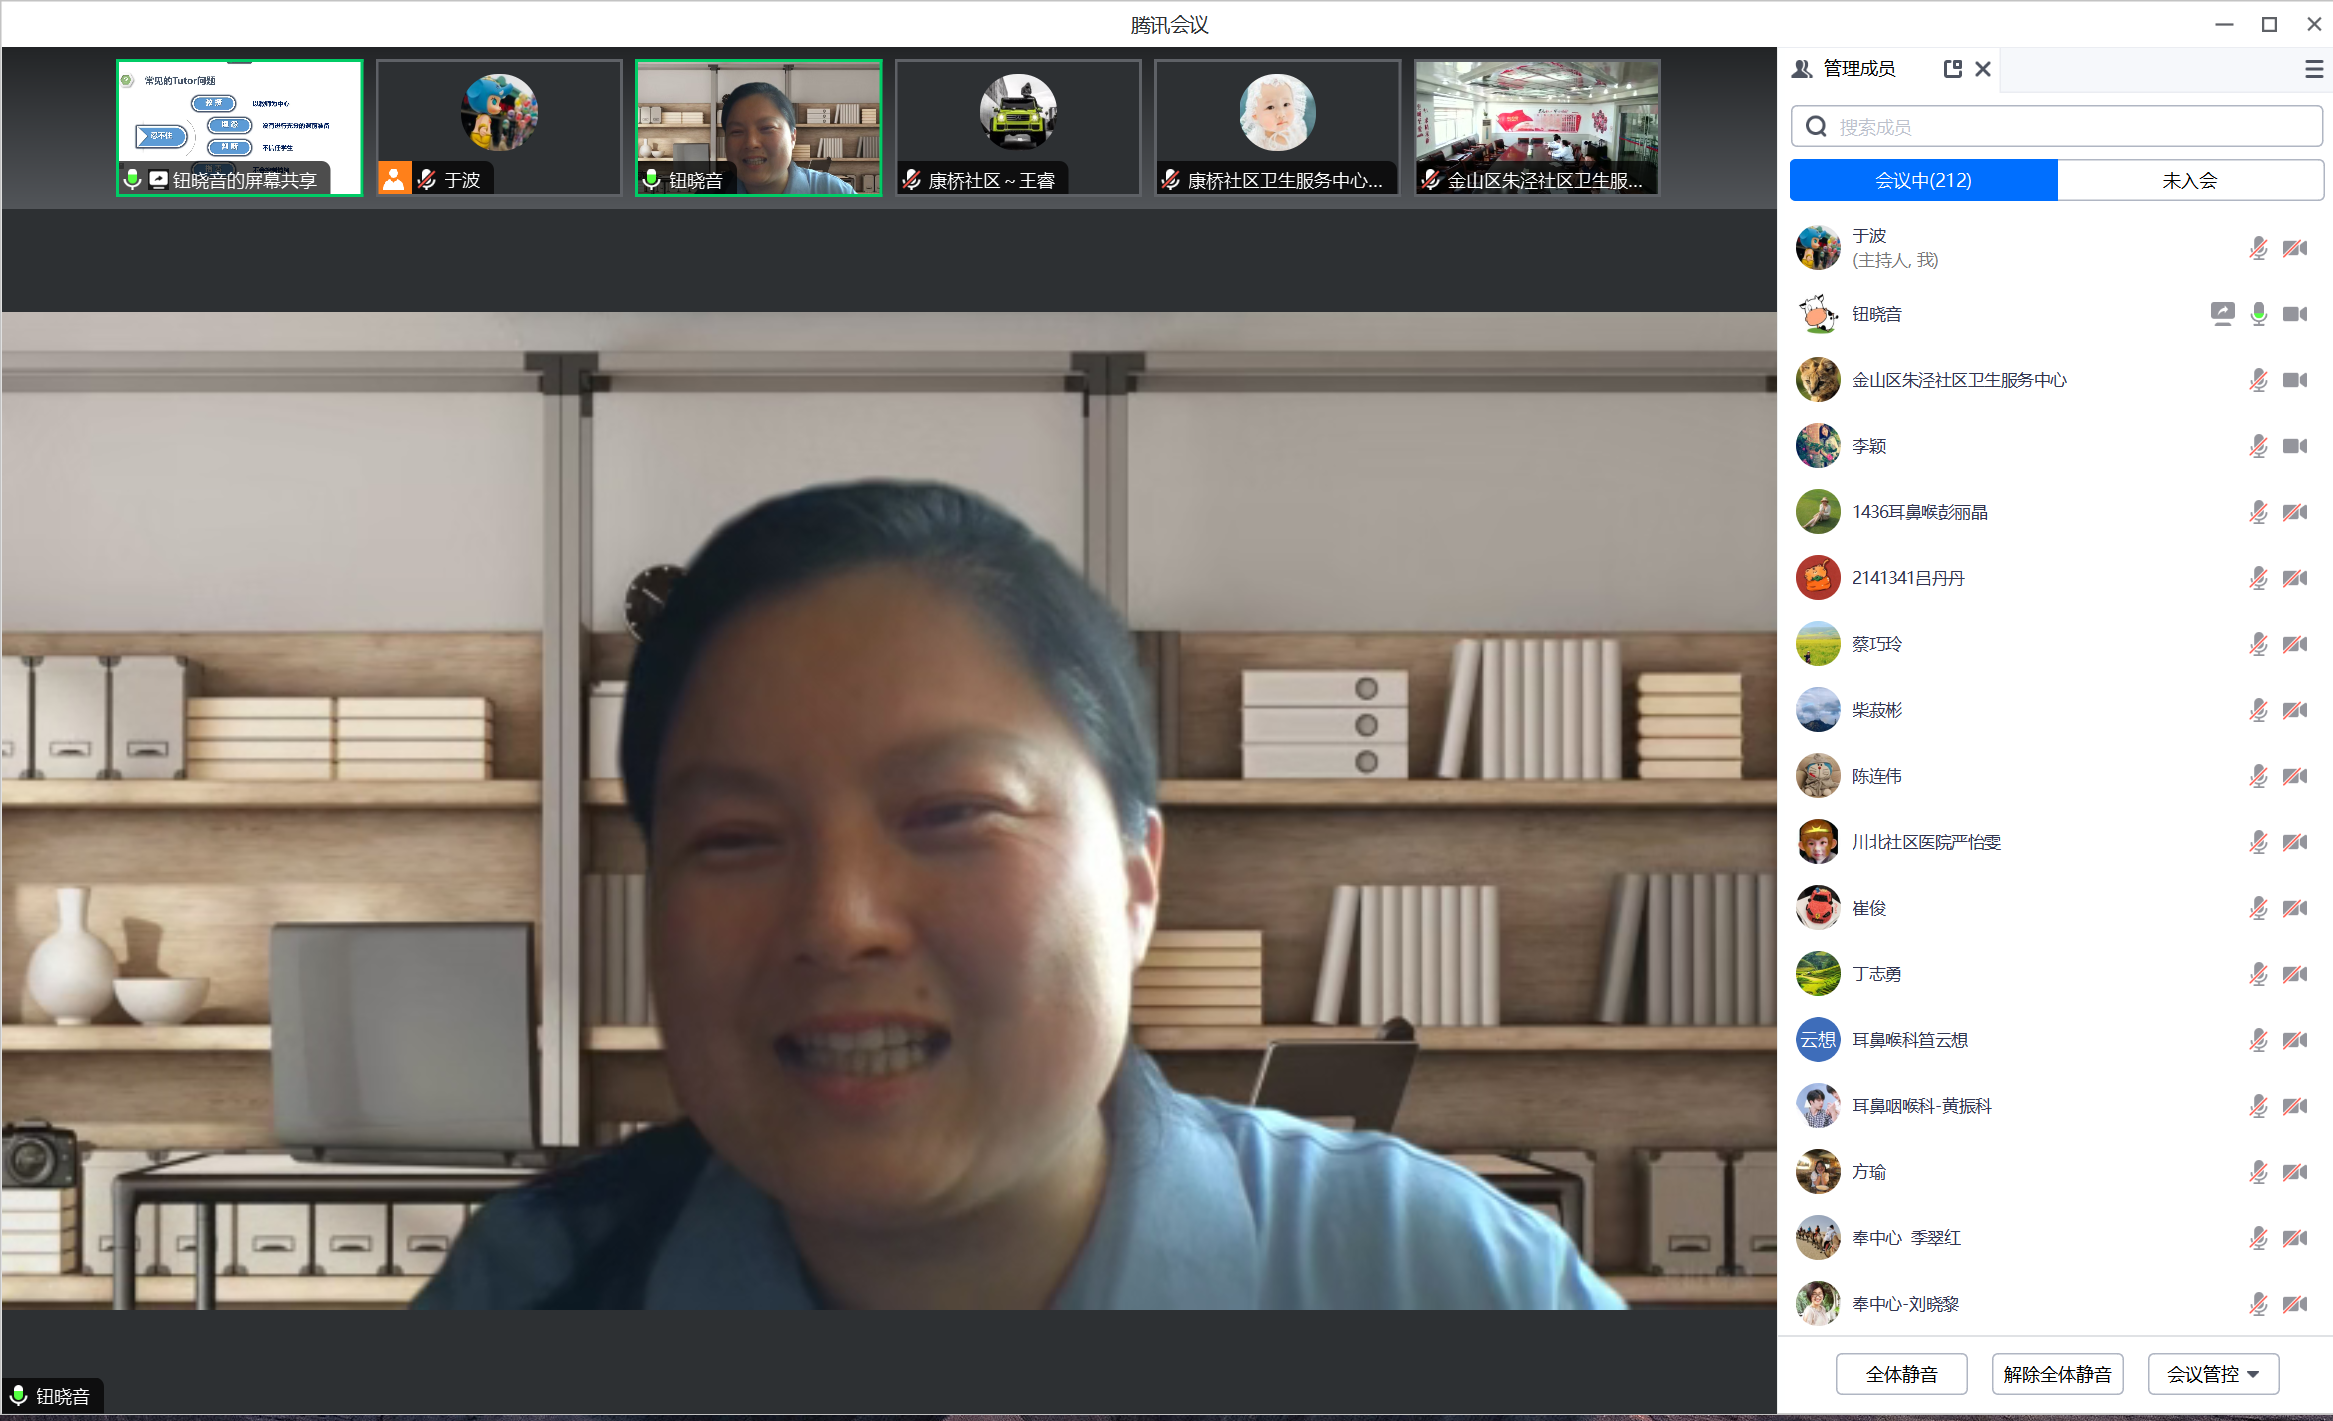The height and width of the screenshot is (1421, 2333).
Task: Unmute microphone for 李颖
Action: 2258,446
